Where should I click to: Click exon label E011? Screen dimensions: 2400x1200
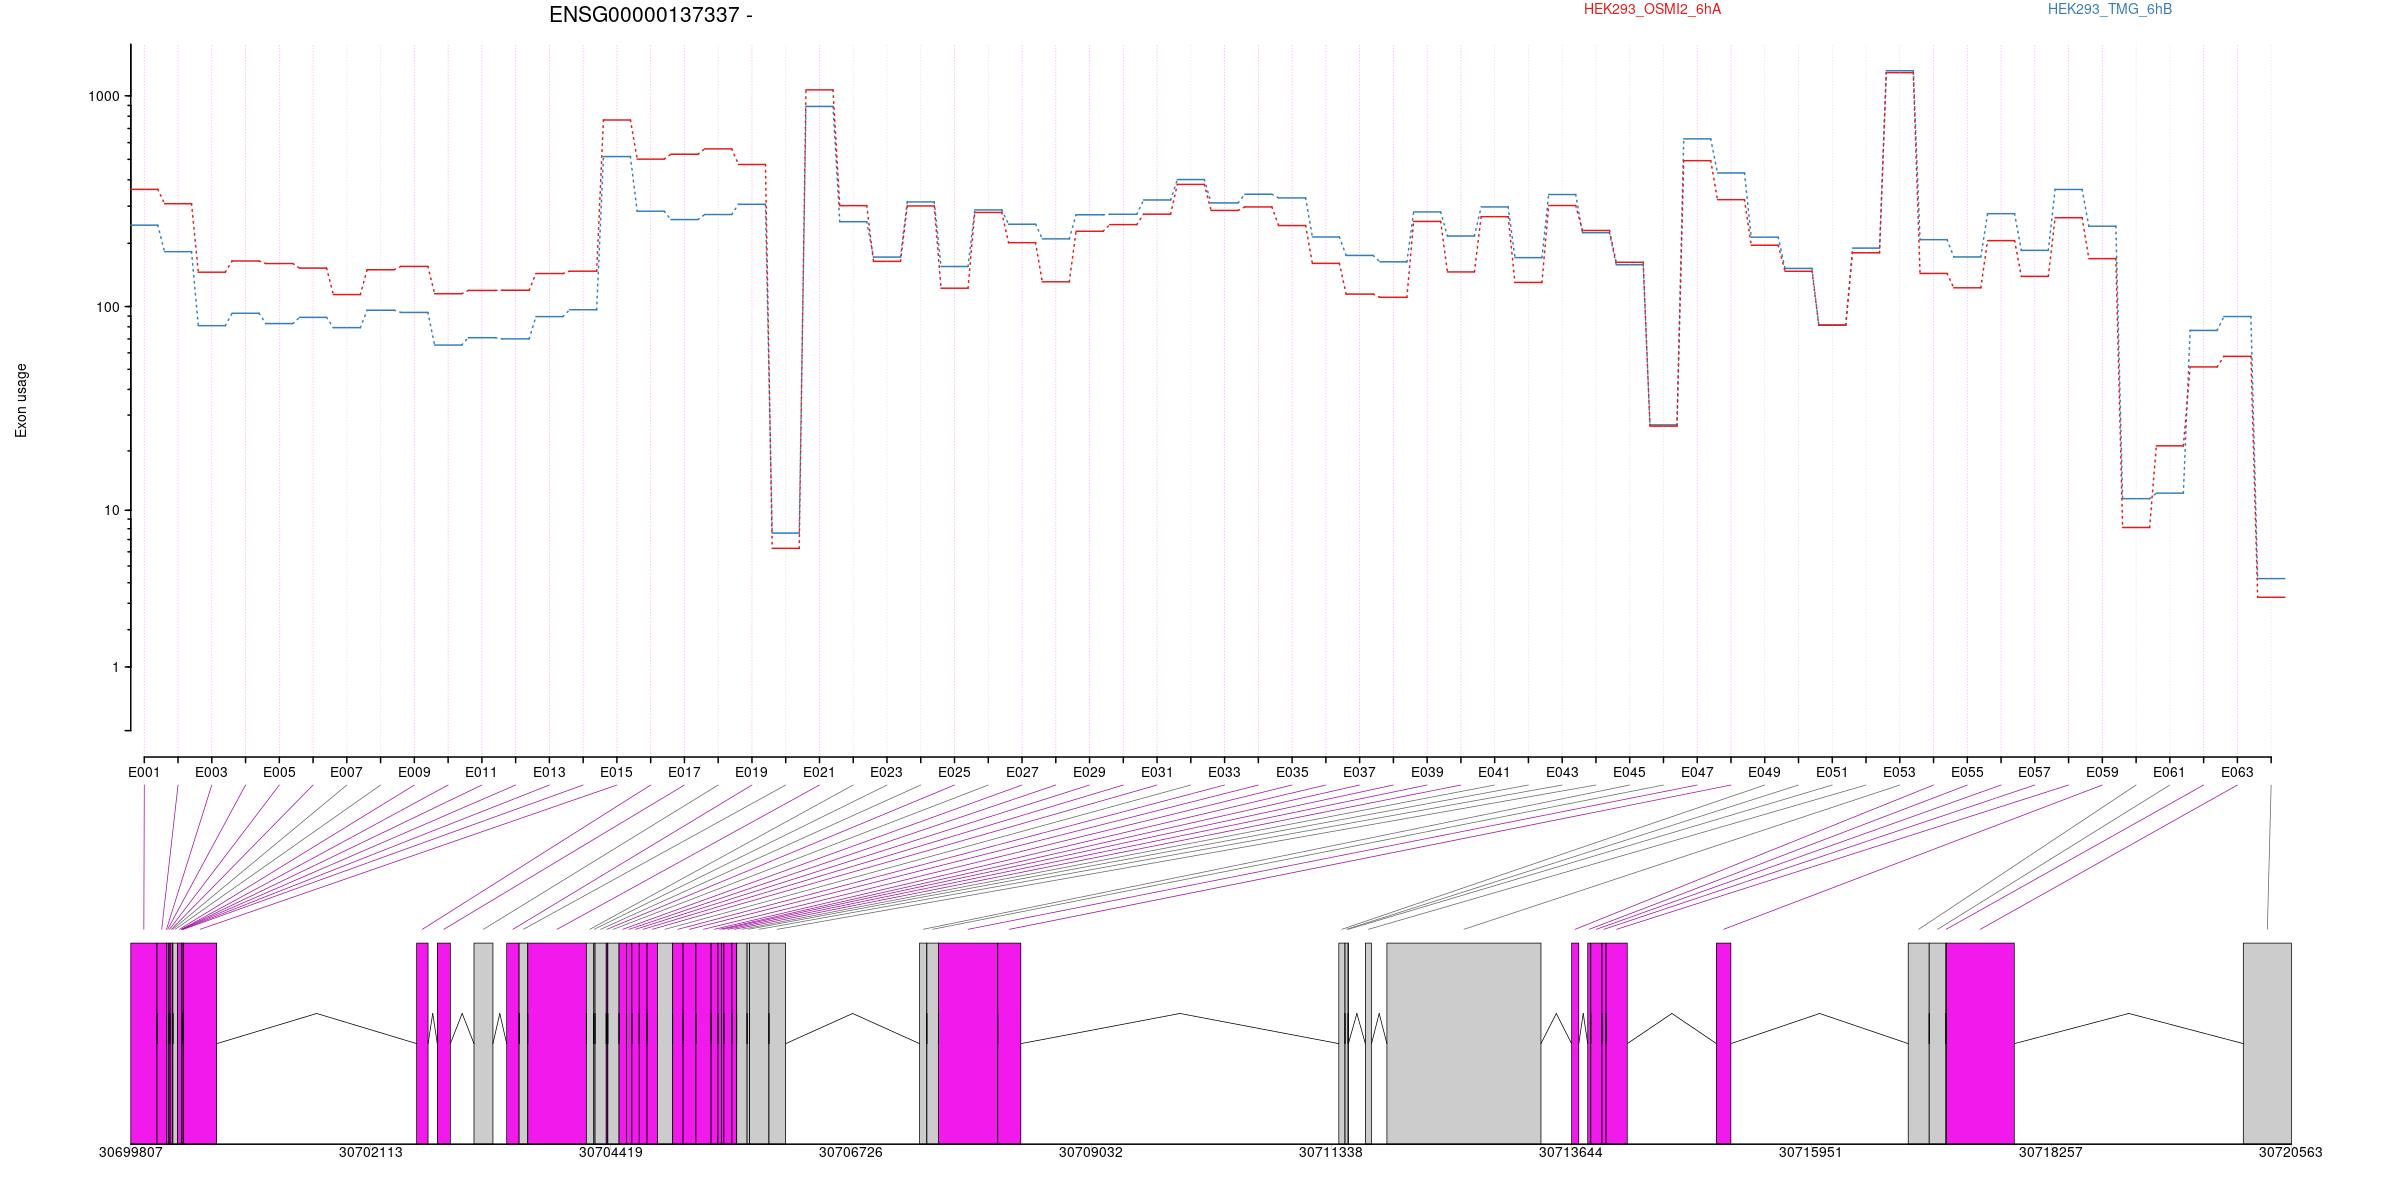point(481,772)
